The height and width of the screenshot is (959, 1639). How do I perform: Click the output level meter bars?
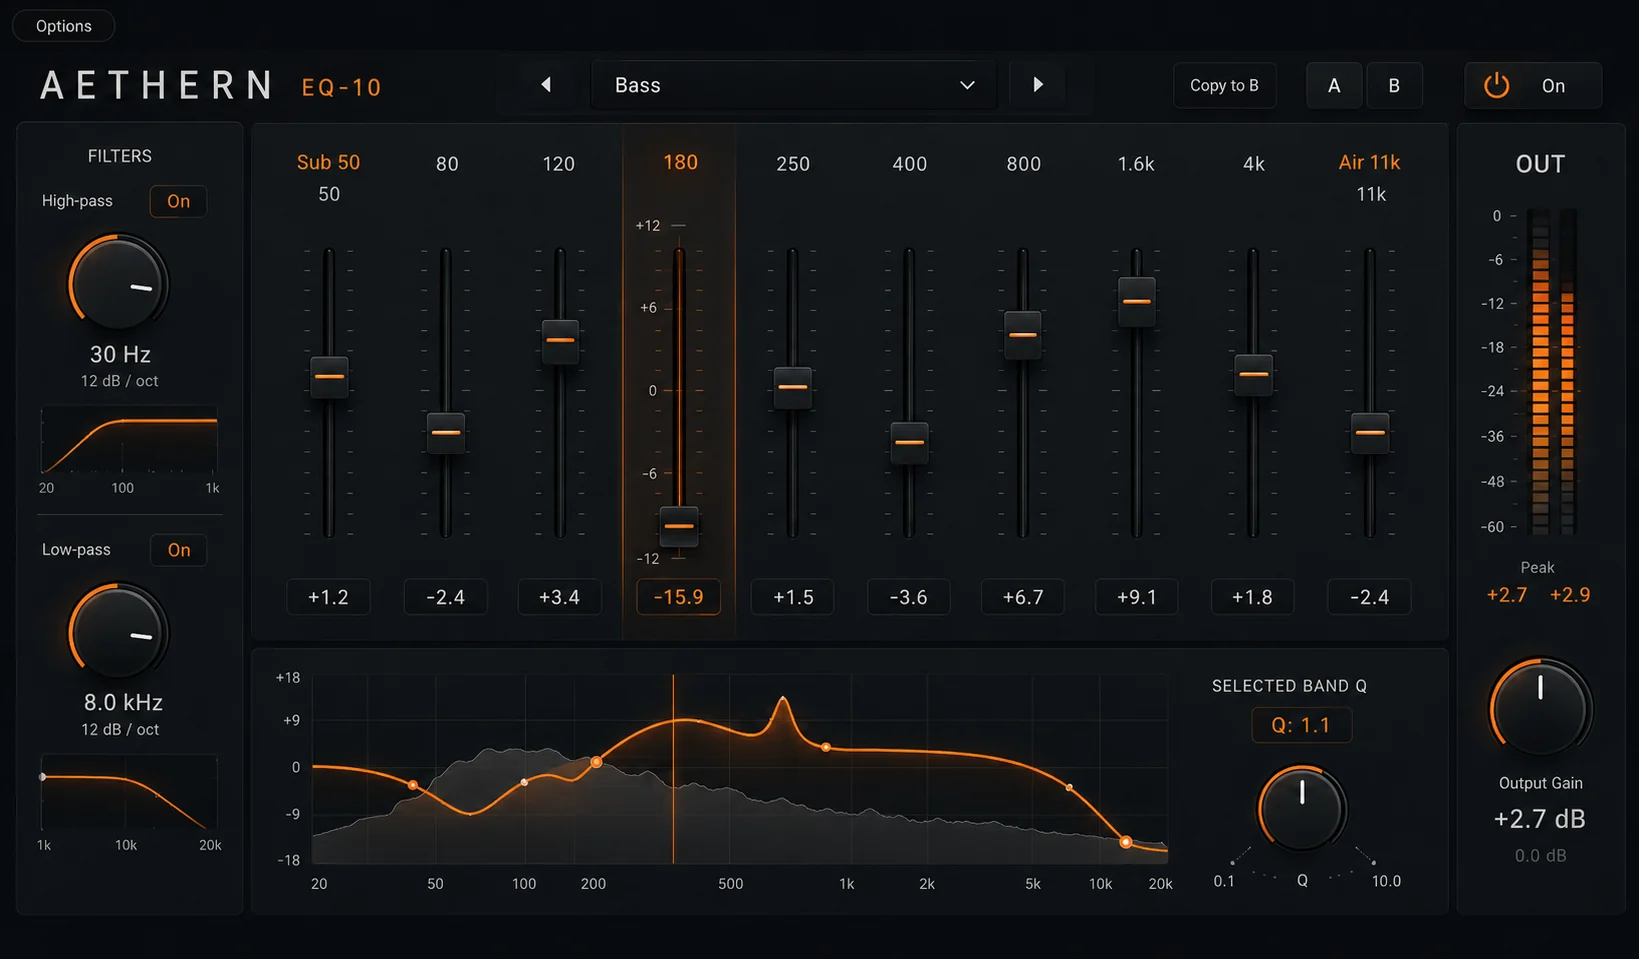point(1553,370)
